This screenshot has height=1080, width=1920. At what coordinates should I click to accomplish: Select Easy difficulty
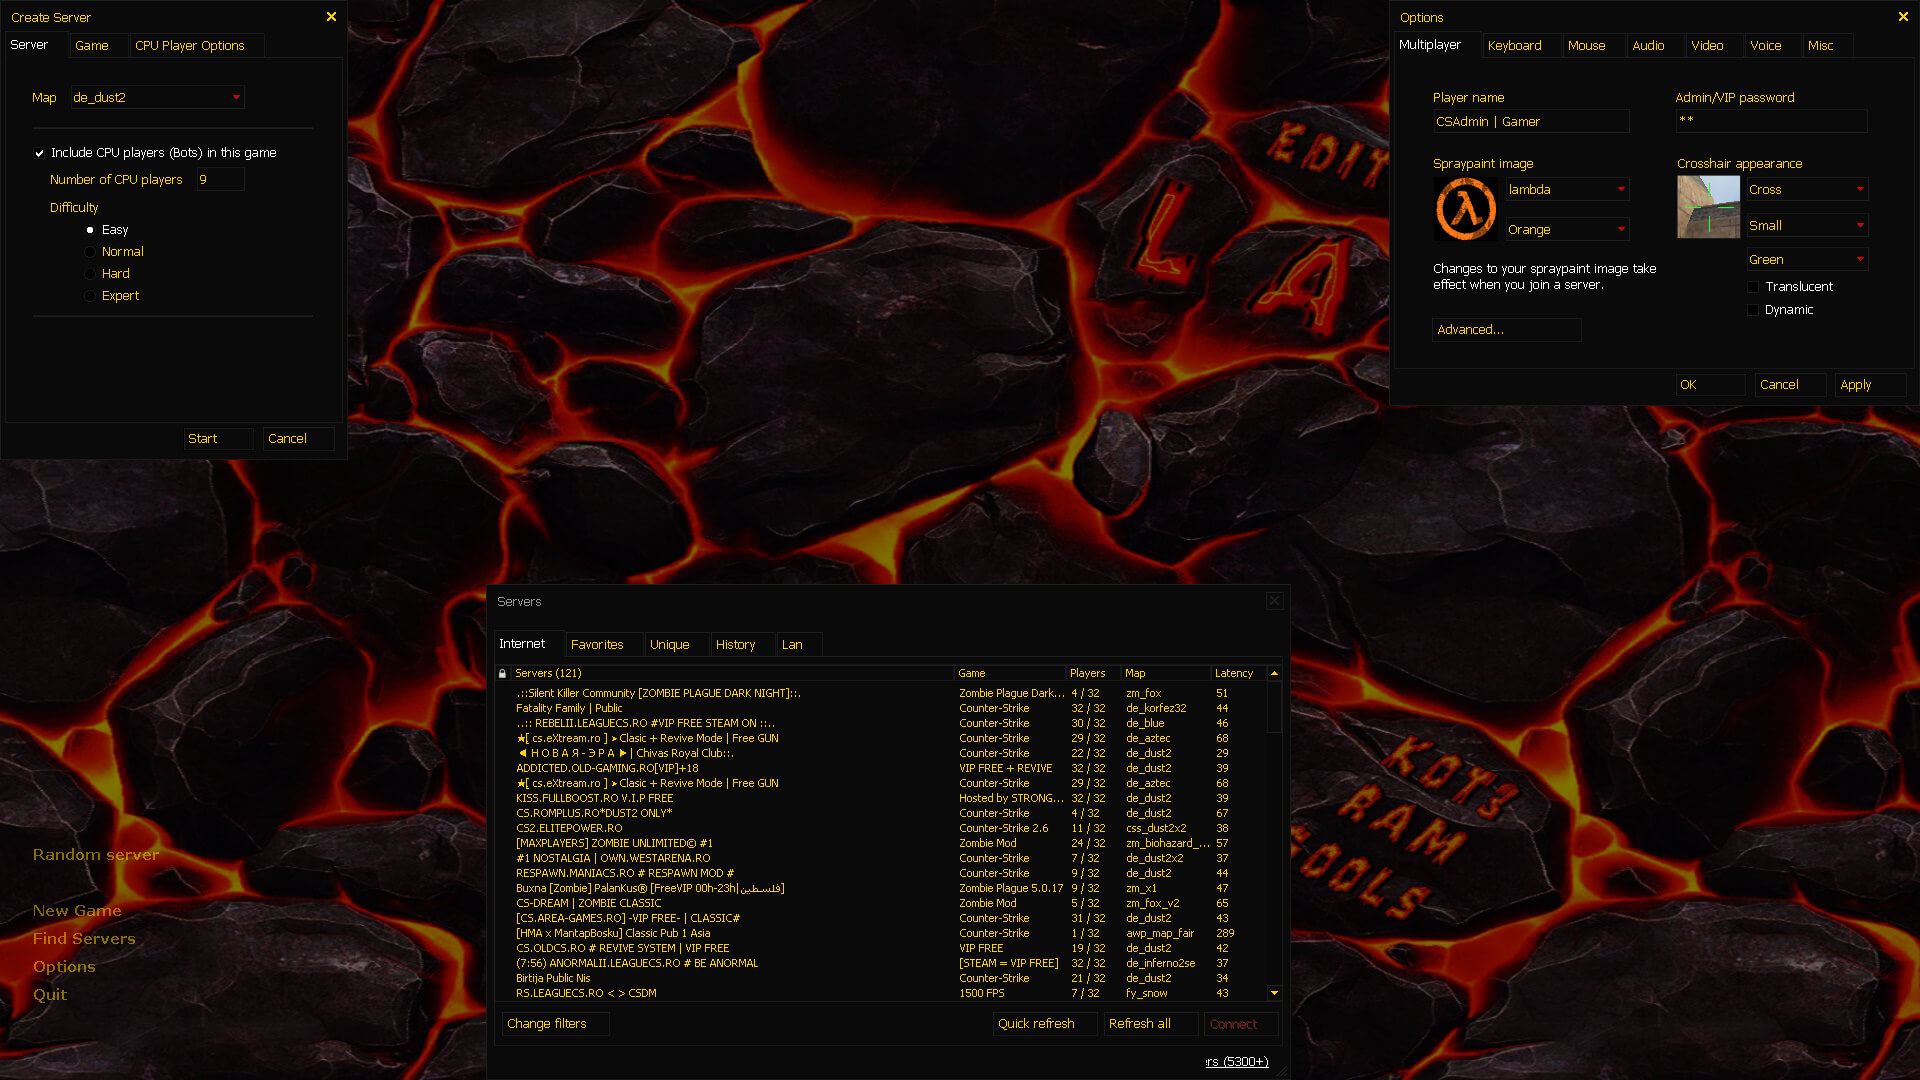(90, 230)
